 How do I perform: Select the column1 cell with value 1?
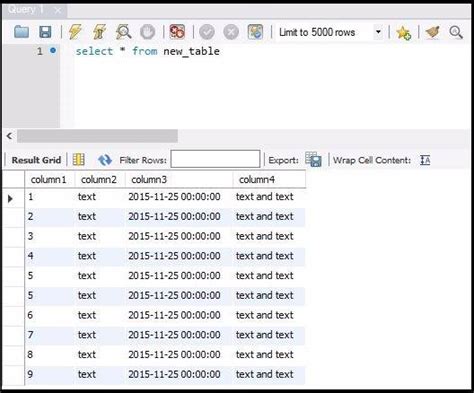[x=50, y=197]
